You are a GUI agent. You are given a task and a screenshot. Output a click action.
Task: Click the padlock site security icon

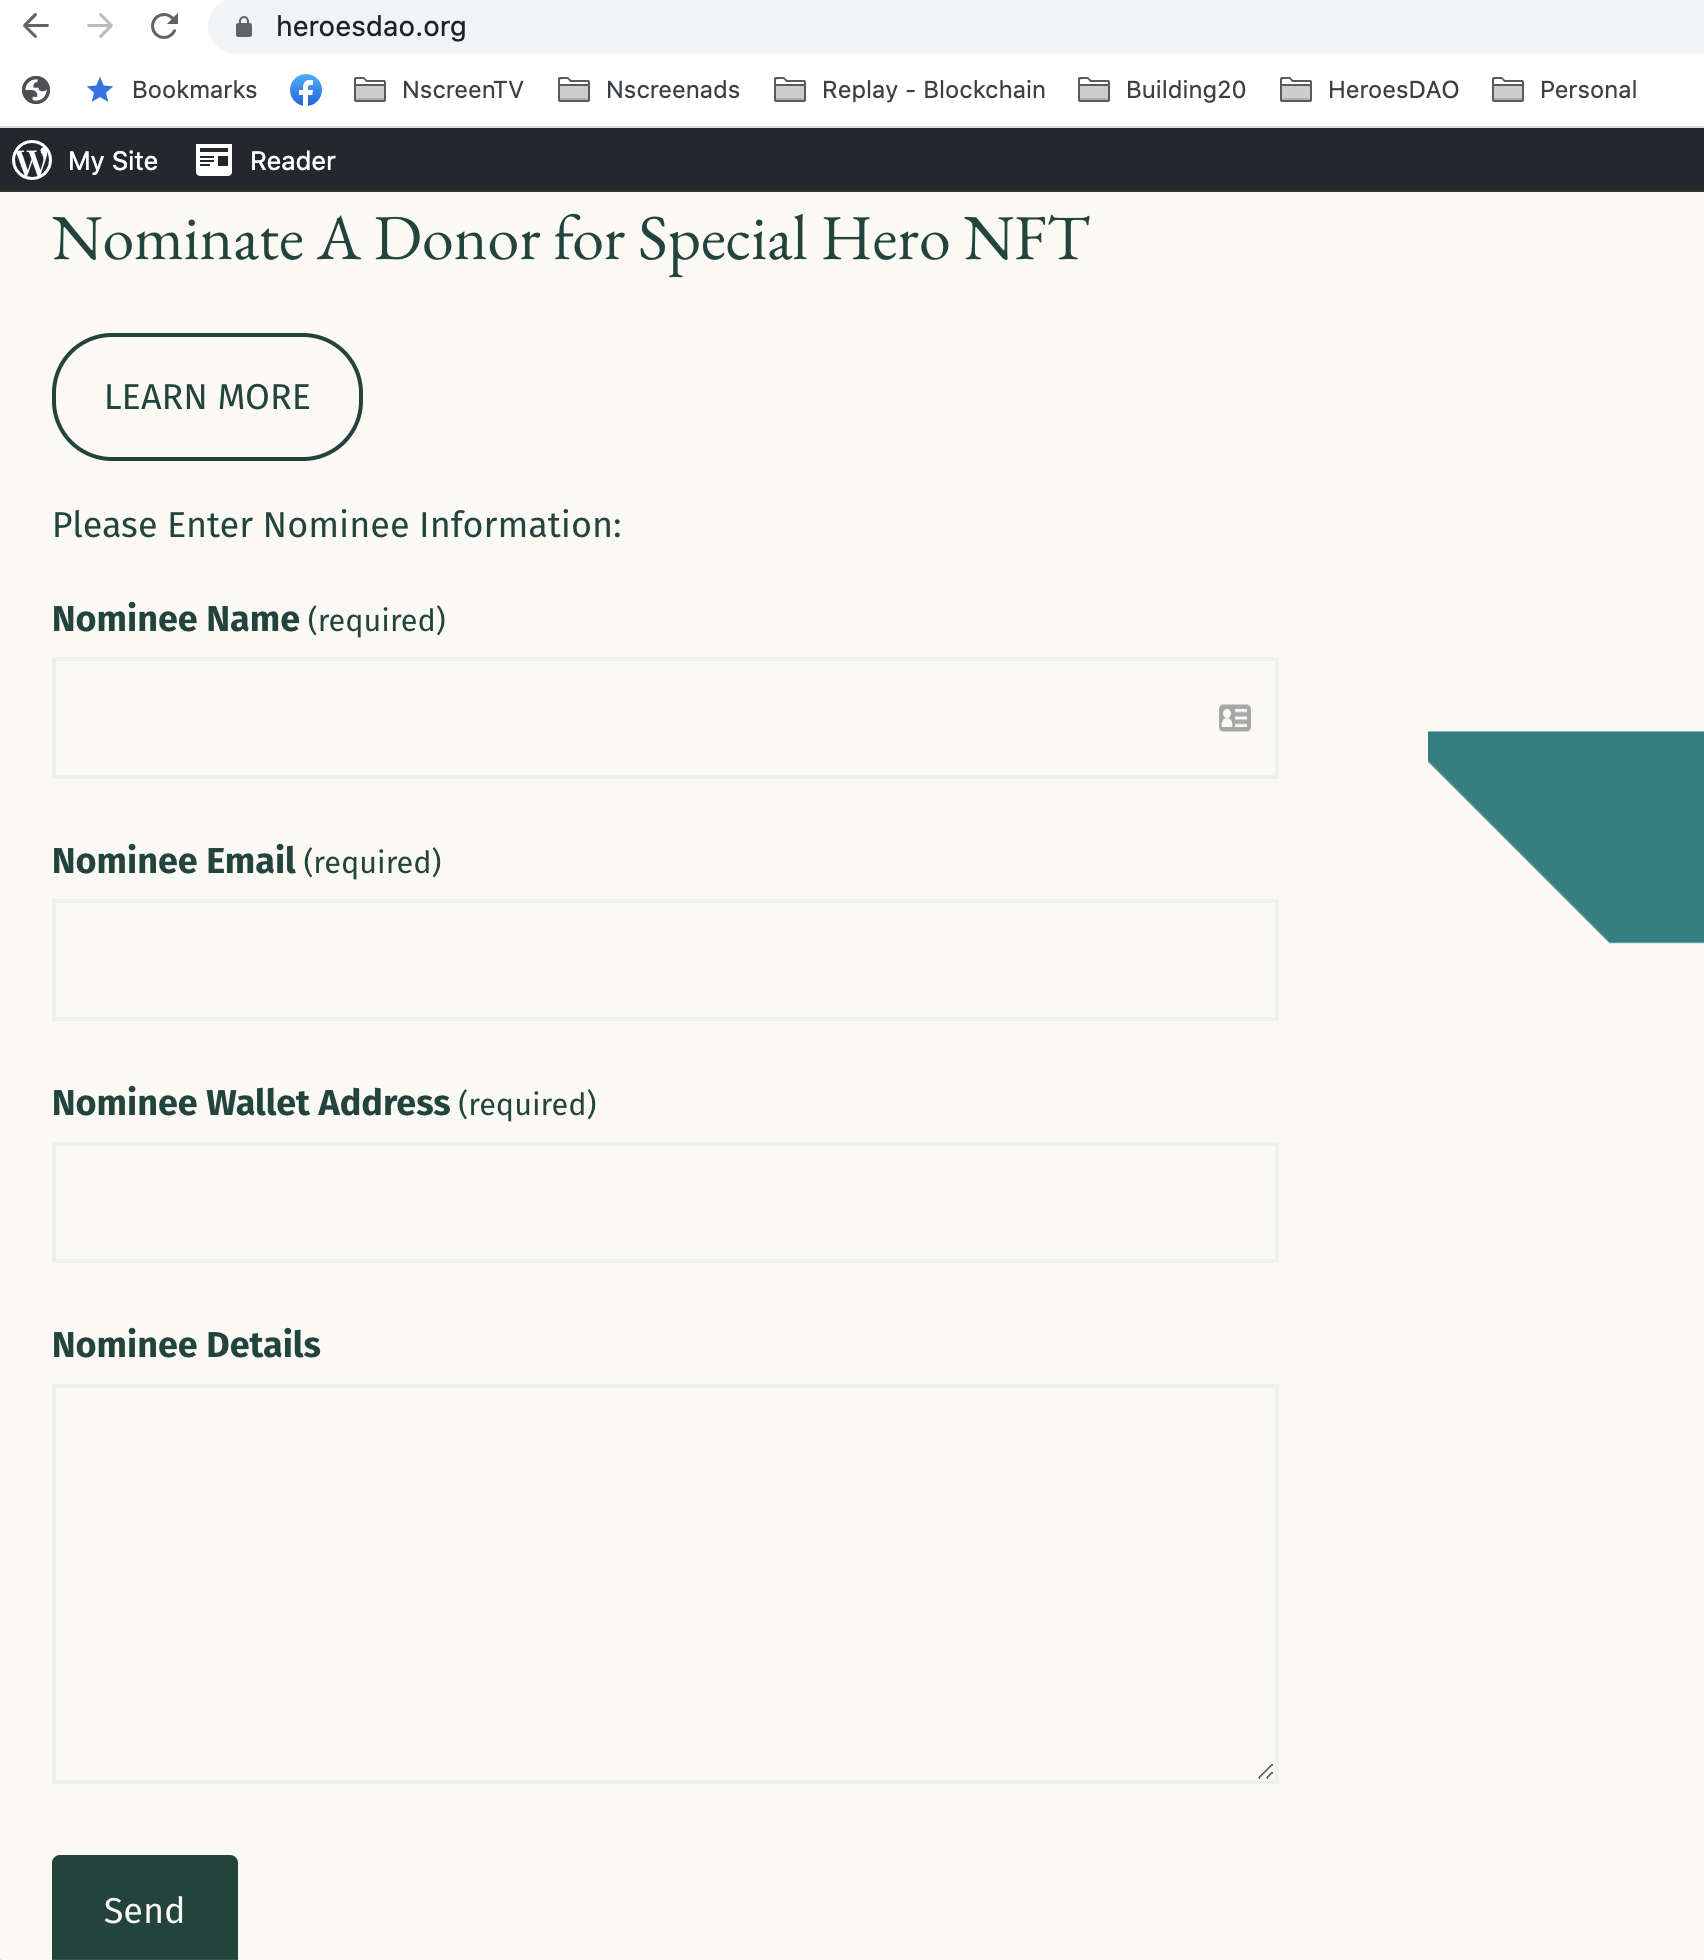[244, 27]
